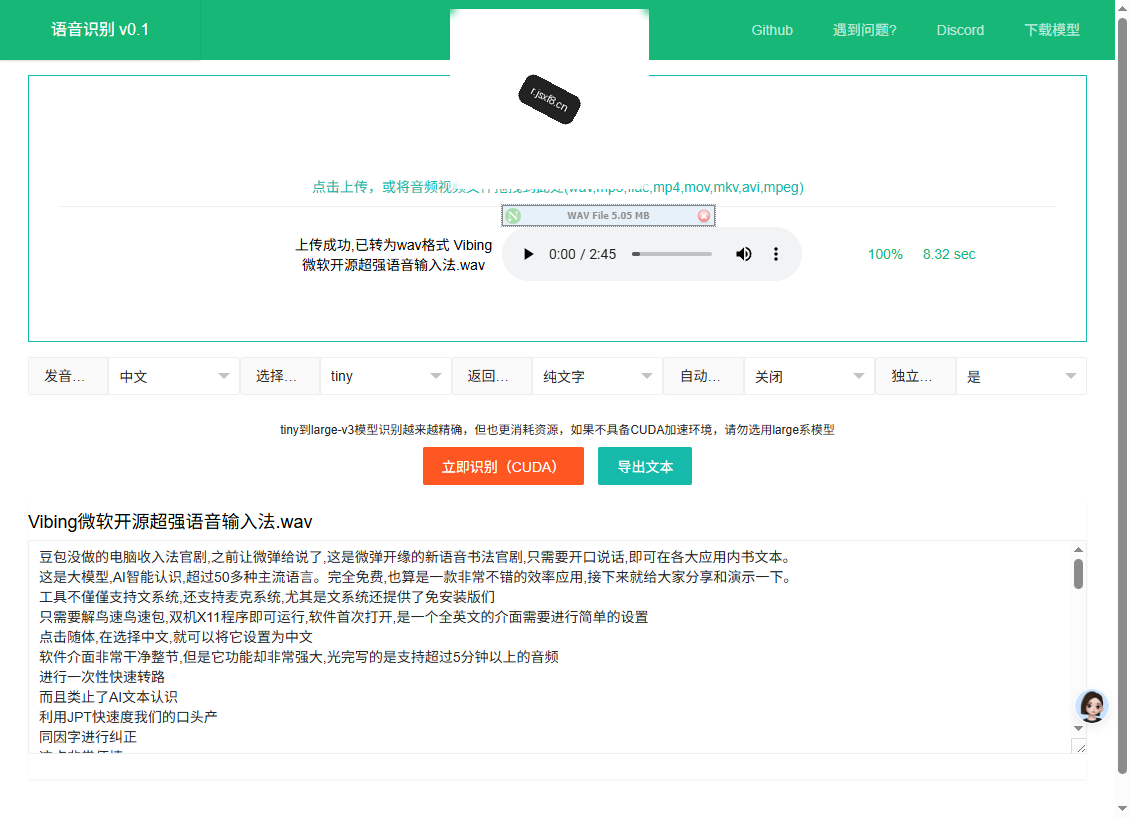Click the text area scrollbar thumb
The width and height of the screenshot is (1130, 818).
1078,574
